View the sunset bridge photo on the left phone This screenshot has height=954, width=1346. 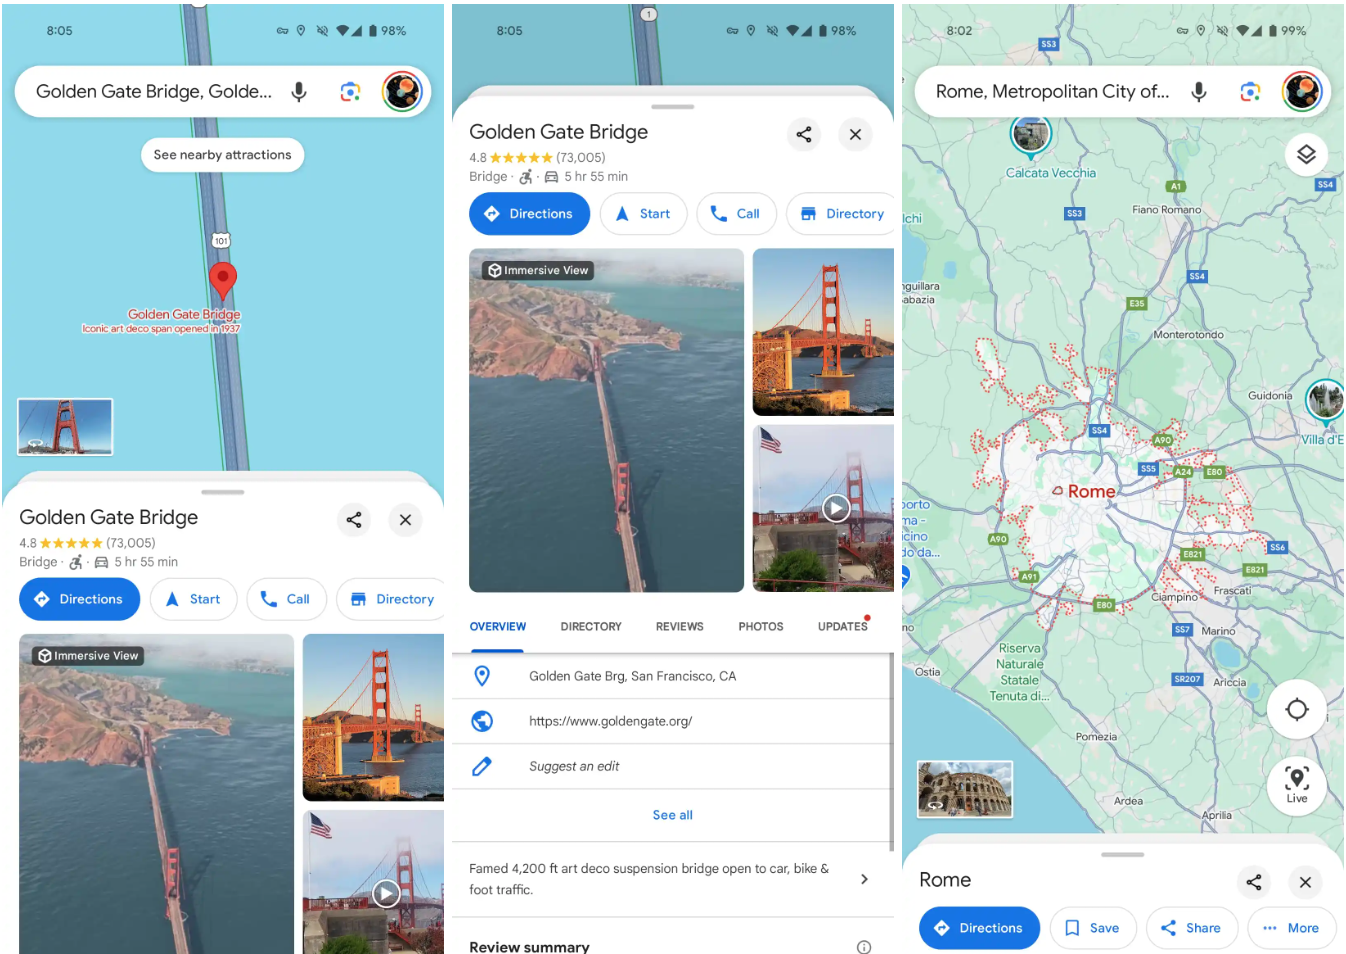373,718
